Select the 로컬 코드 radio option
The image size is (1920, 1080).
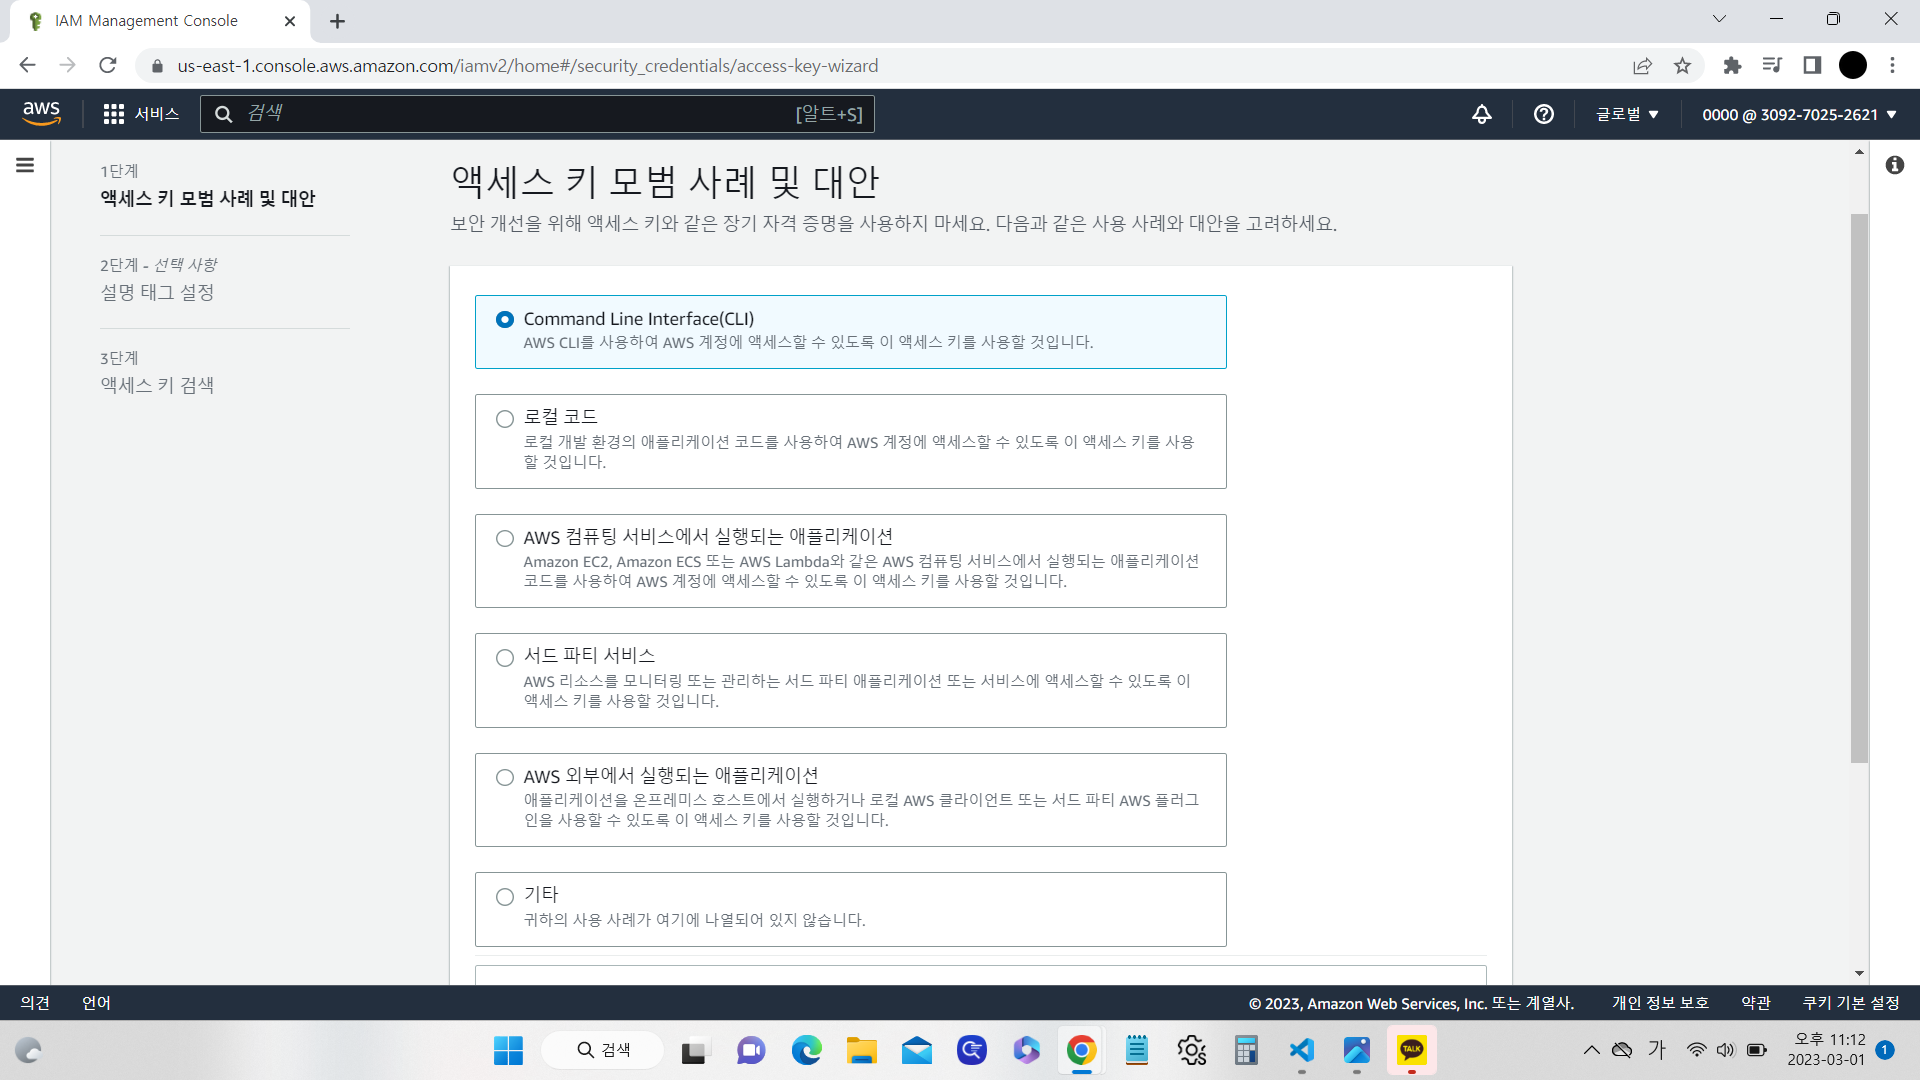(505, 419)
